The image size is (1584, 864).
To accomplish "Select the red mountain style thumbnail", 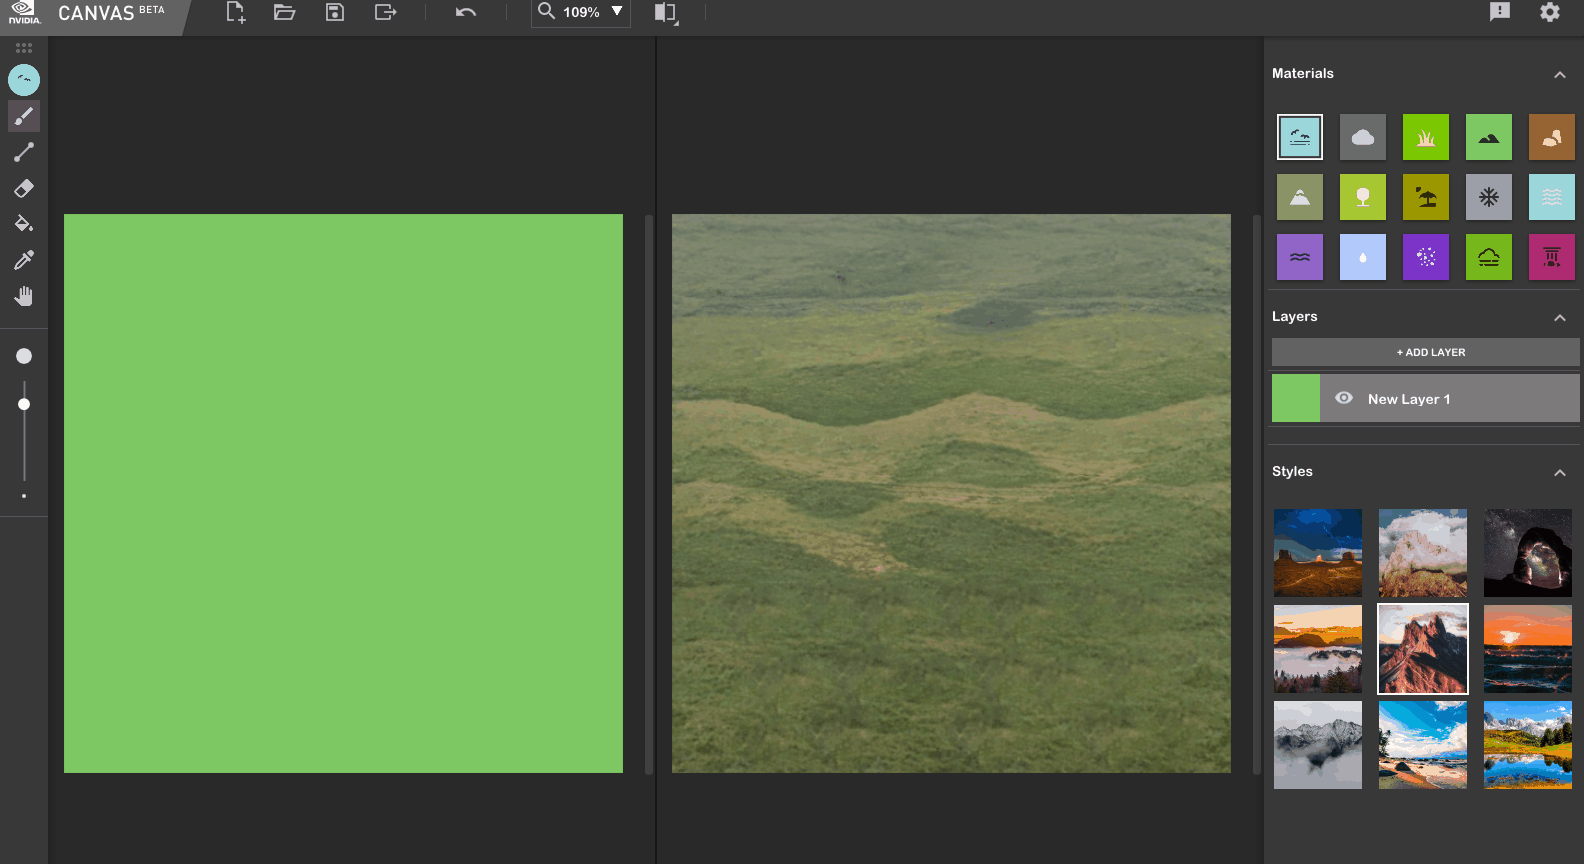I will [x=1422, y=649].
